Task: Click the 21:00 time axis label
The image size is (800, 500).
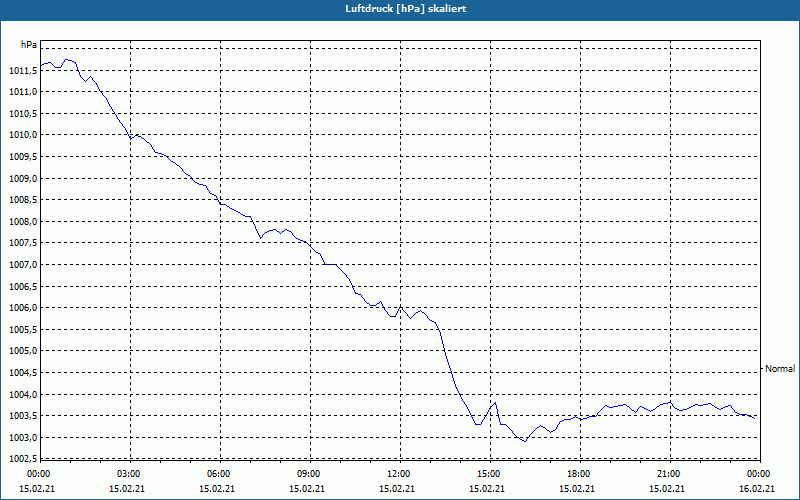Action: coord(668,474)
